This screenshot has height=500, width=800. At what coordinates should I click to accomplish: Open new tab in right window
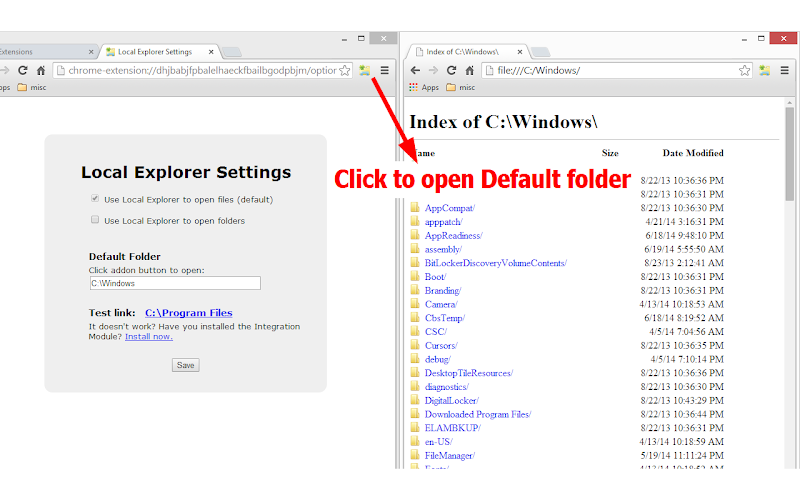pos(540,52)
